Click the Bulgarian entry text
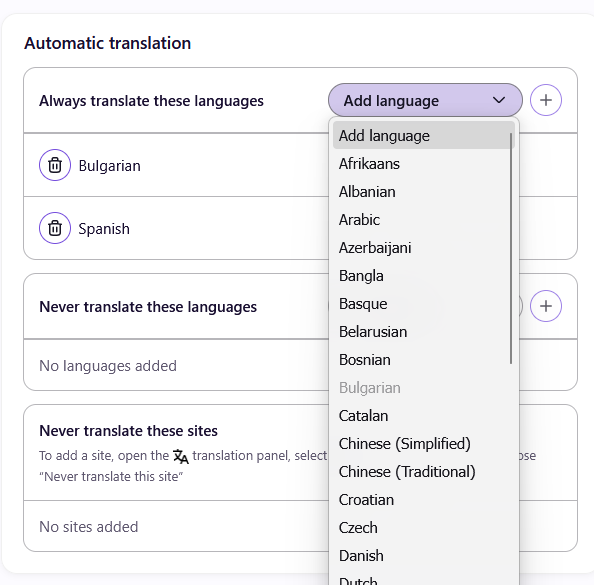This screenshot has width=594, height=585. tap(109, 166)
